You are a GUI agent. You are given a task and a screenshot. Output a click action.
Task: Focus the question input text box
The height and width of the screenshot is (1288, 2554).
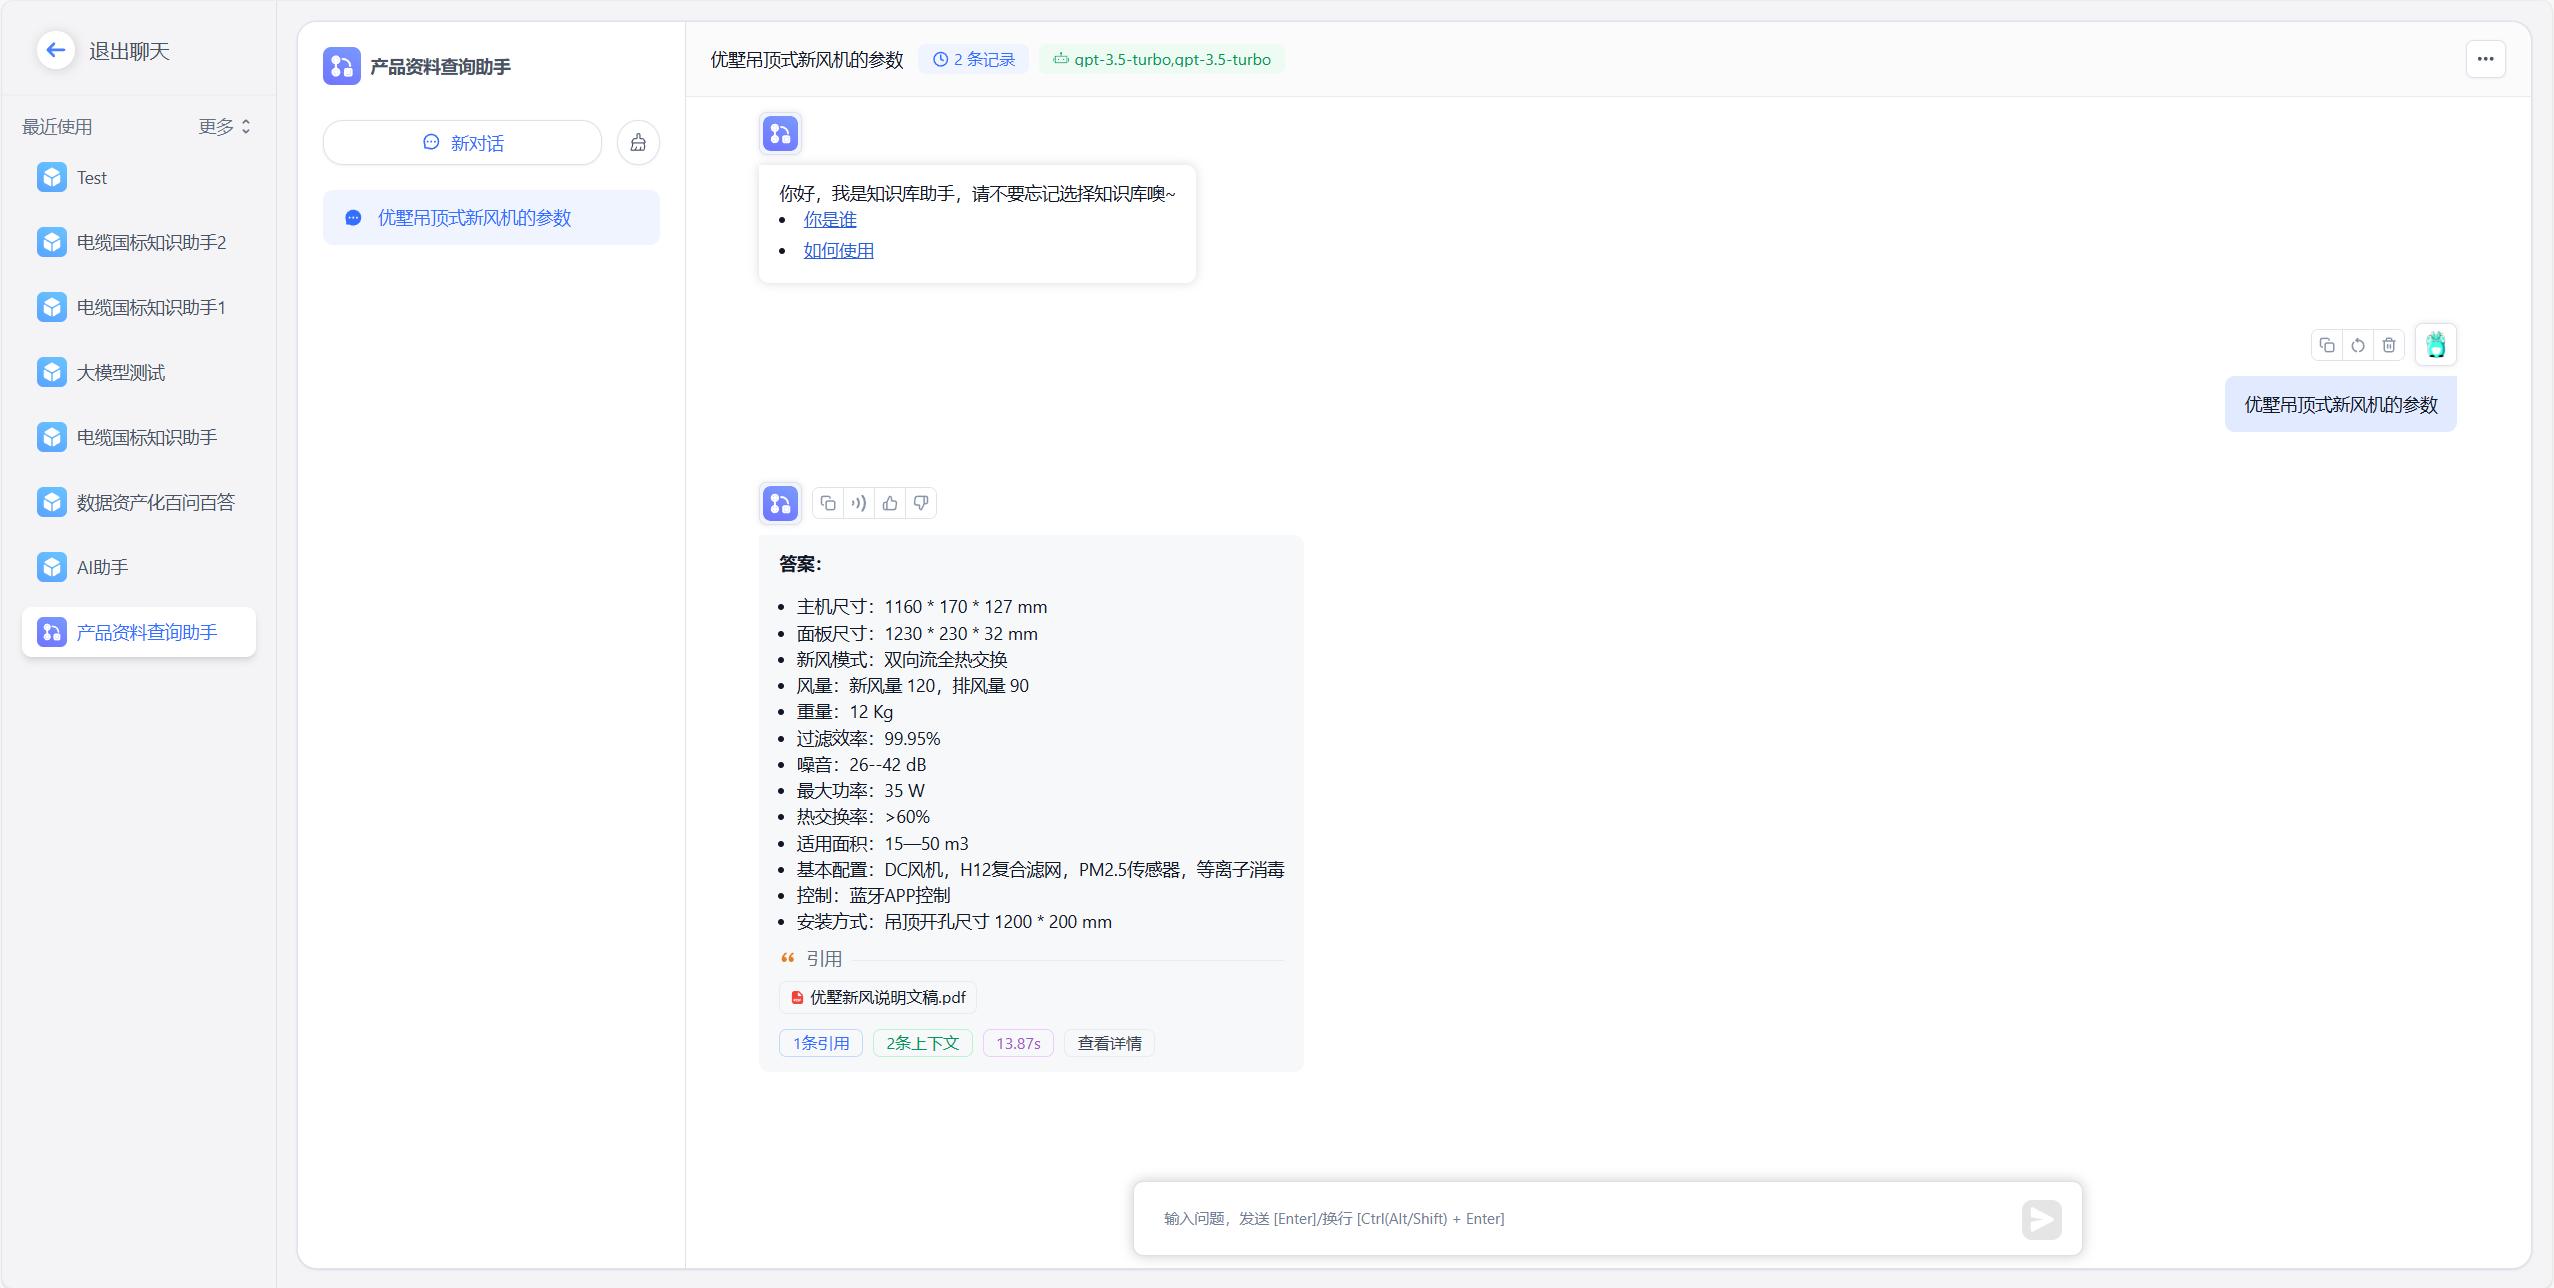(1580, 1218)
